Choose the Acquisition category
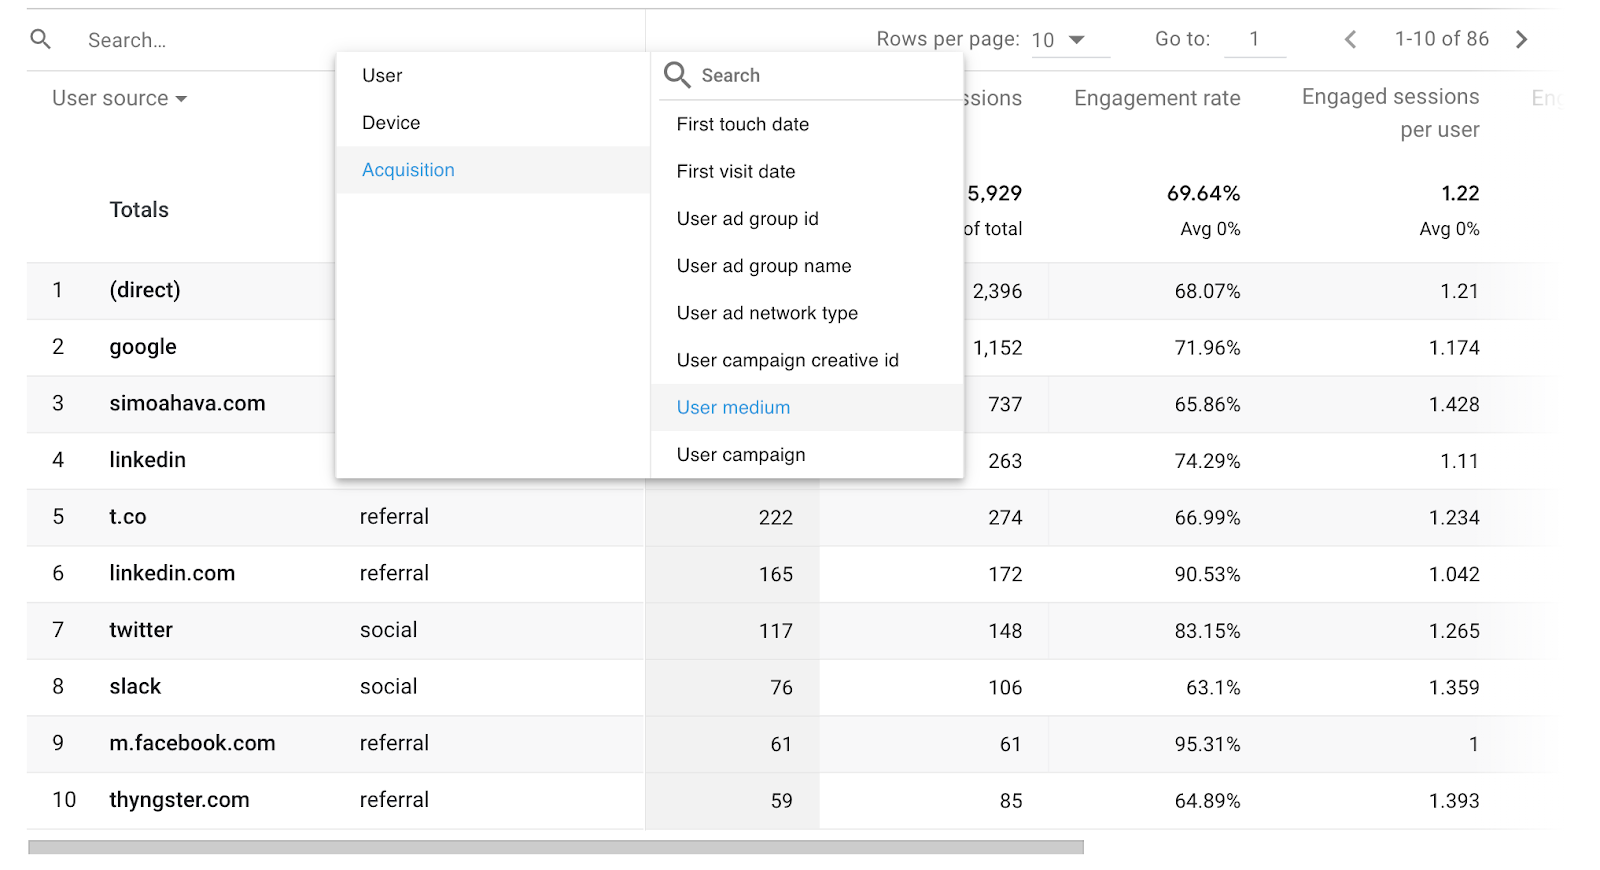This screenshot has height=870, width=1600. [x=408, y=170]
